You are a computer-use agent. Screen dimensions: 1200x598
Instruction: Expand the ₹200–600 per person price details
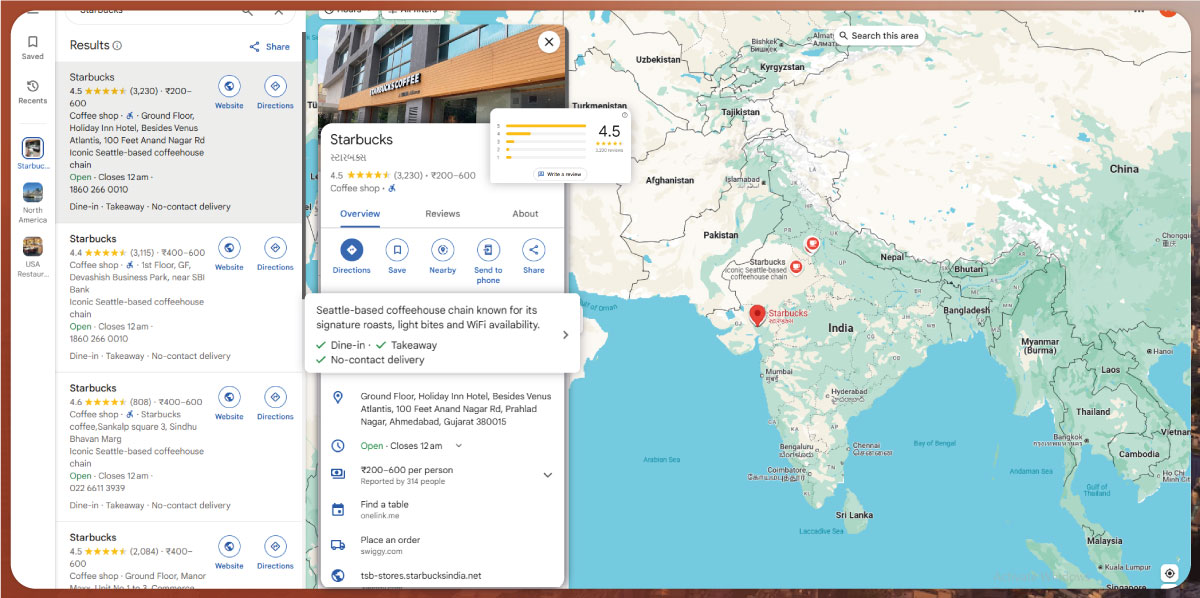tap(548, 475)
